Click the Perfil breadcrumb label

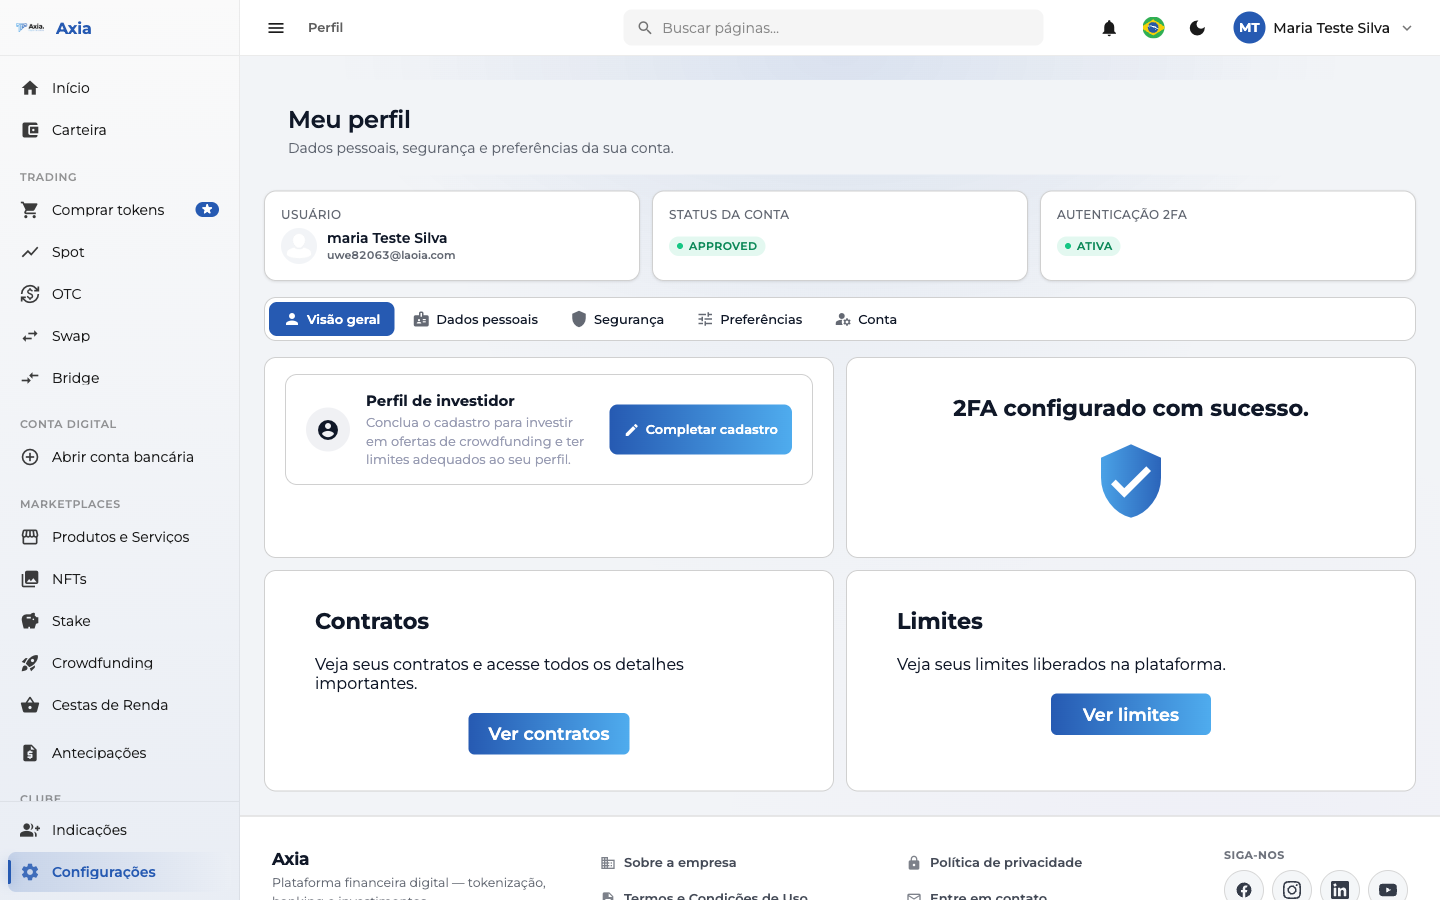pyautogui.click(x=325, y=28)
